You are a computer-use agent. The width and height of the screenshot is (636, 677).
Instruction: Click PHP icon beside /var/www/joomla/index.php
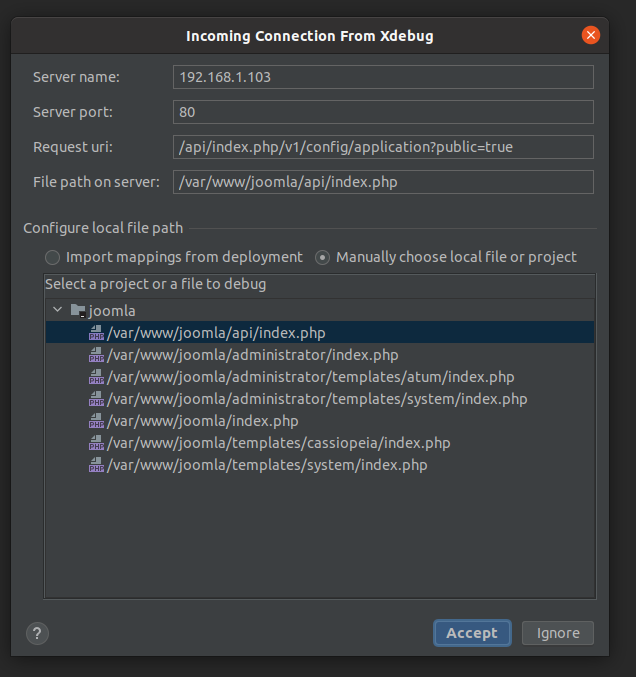tap(97, 421)
